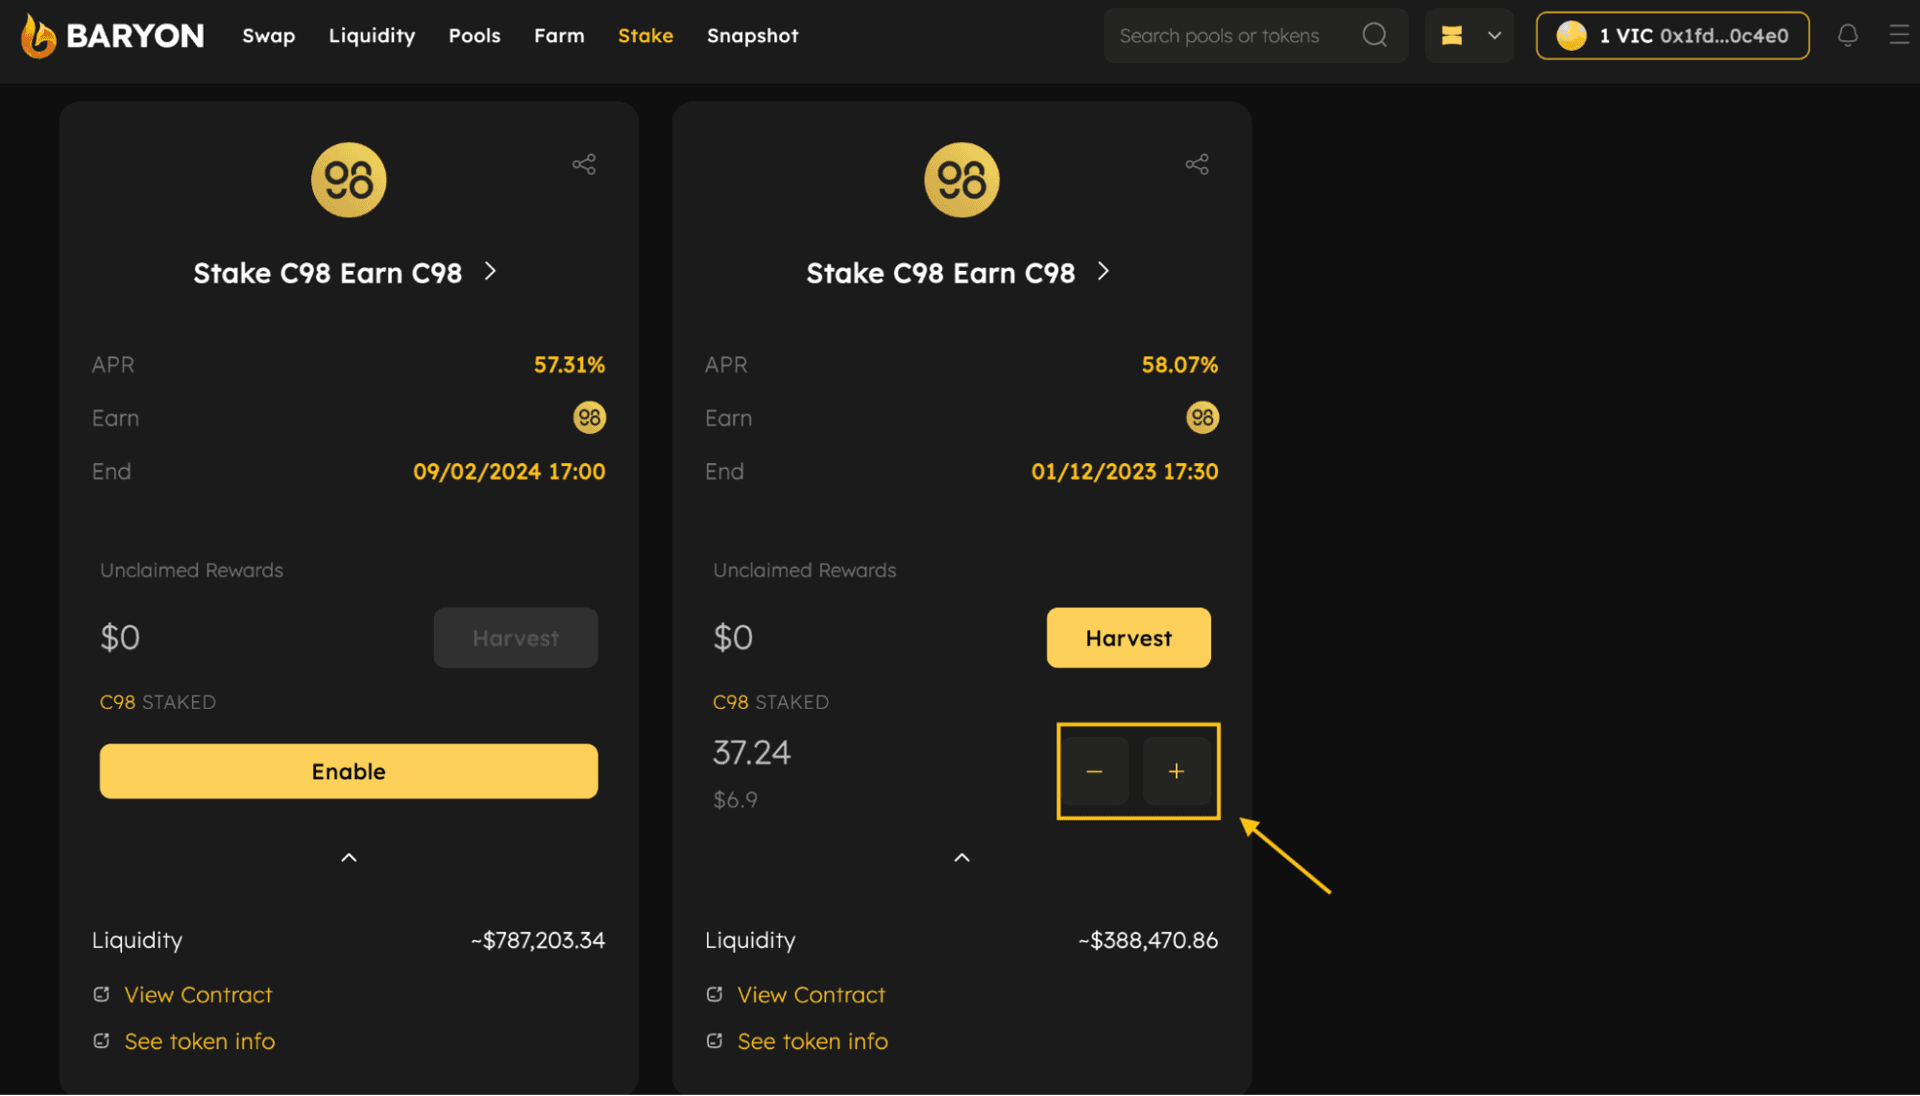Click the Earn C98 token icon in the 57.31% APR card

point(589,418)
